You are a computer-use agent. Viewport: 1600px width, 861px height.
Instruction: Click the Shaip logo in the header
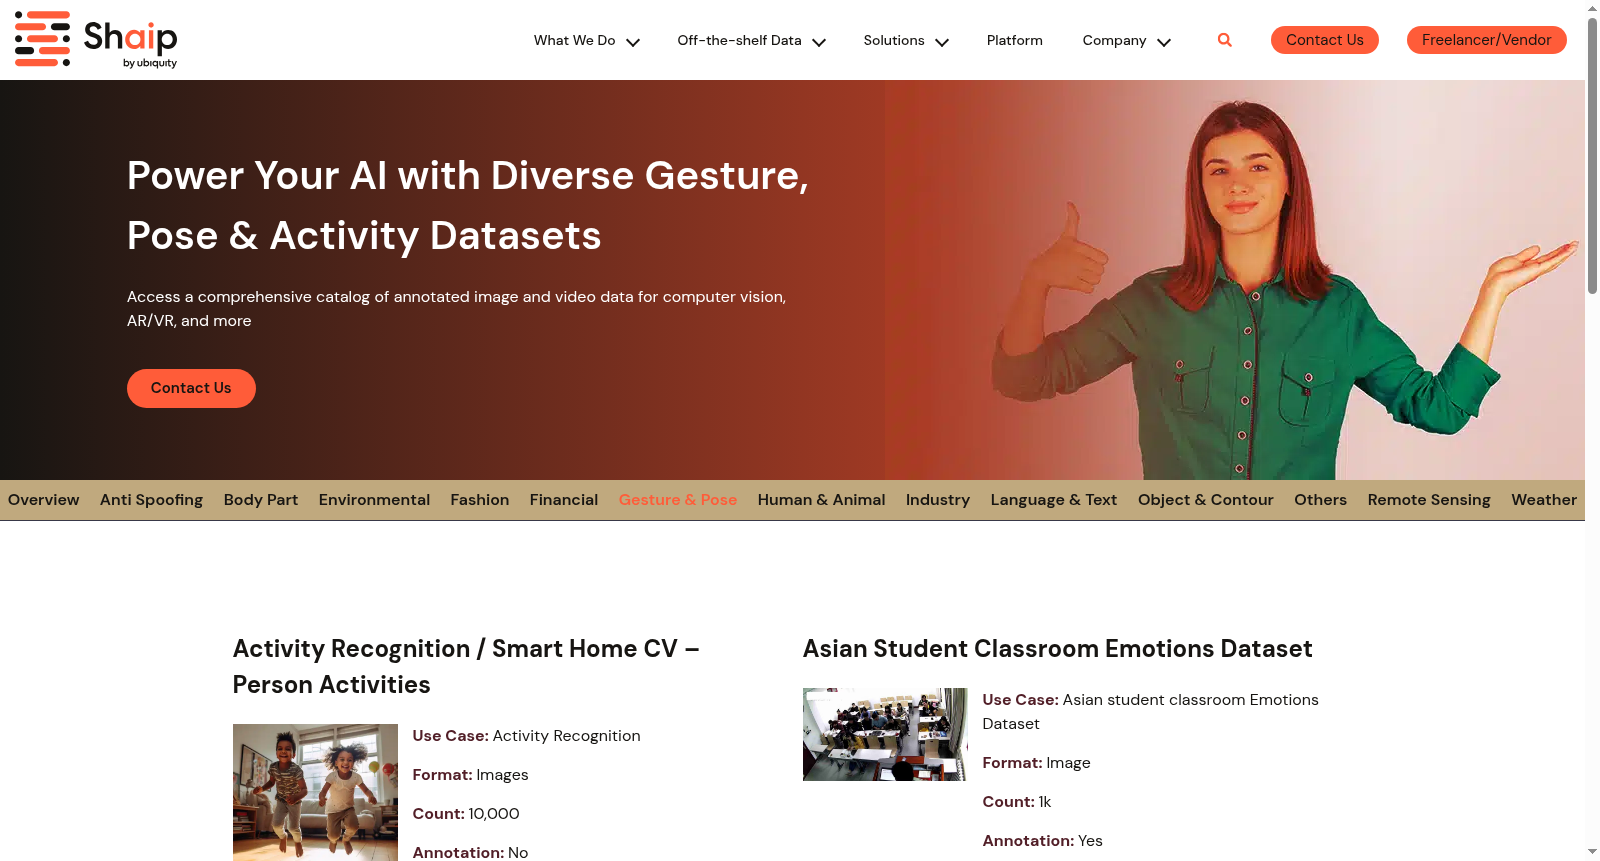(x=96, y=40)
